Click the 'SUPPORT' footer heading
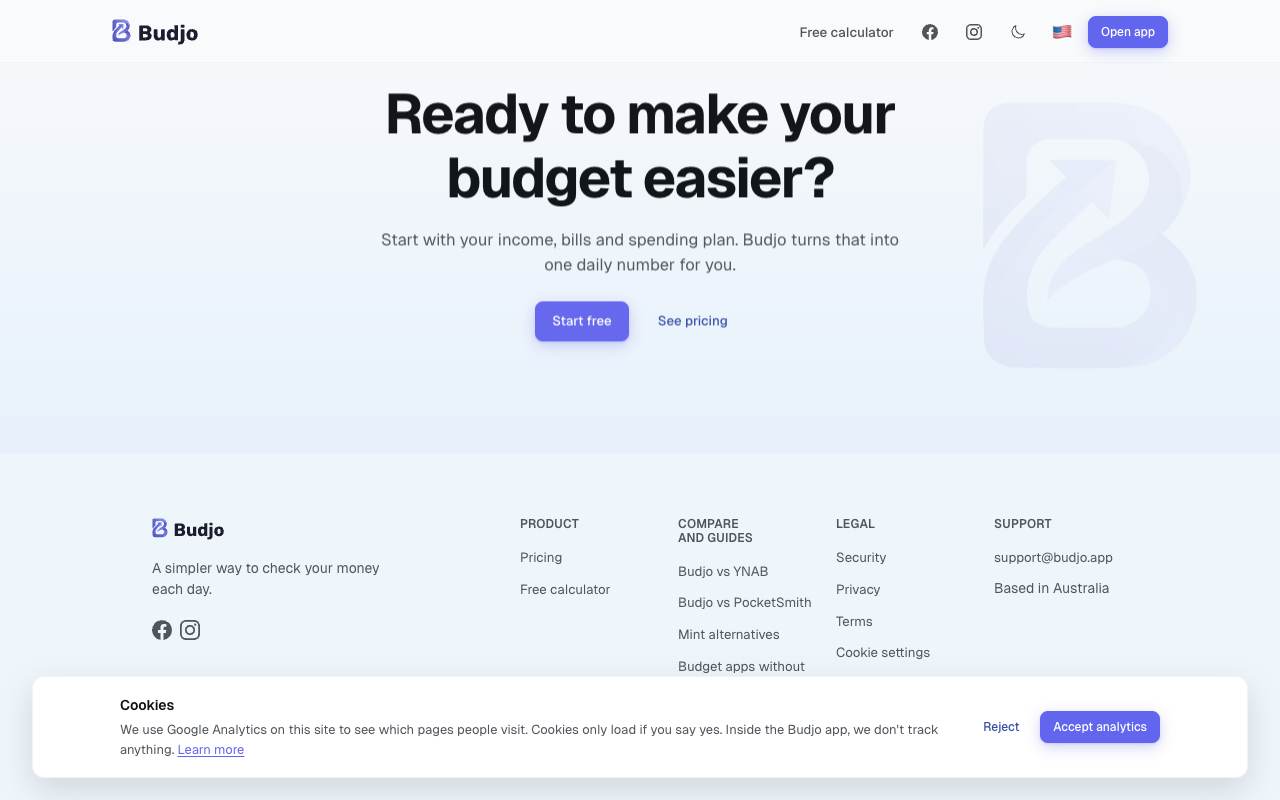The height and width of the screenshot is (800, 1280). pos(1023,524)
